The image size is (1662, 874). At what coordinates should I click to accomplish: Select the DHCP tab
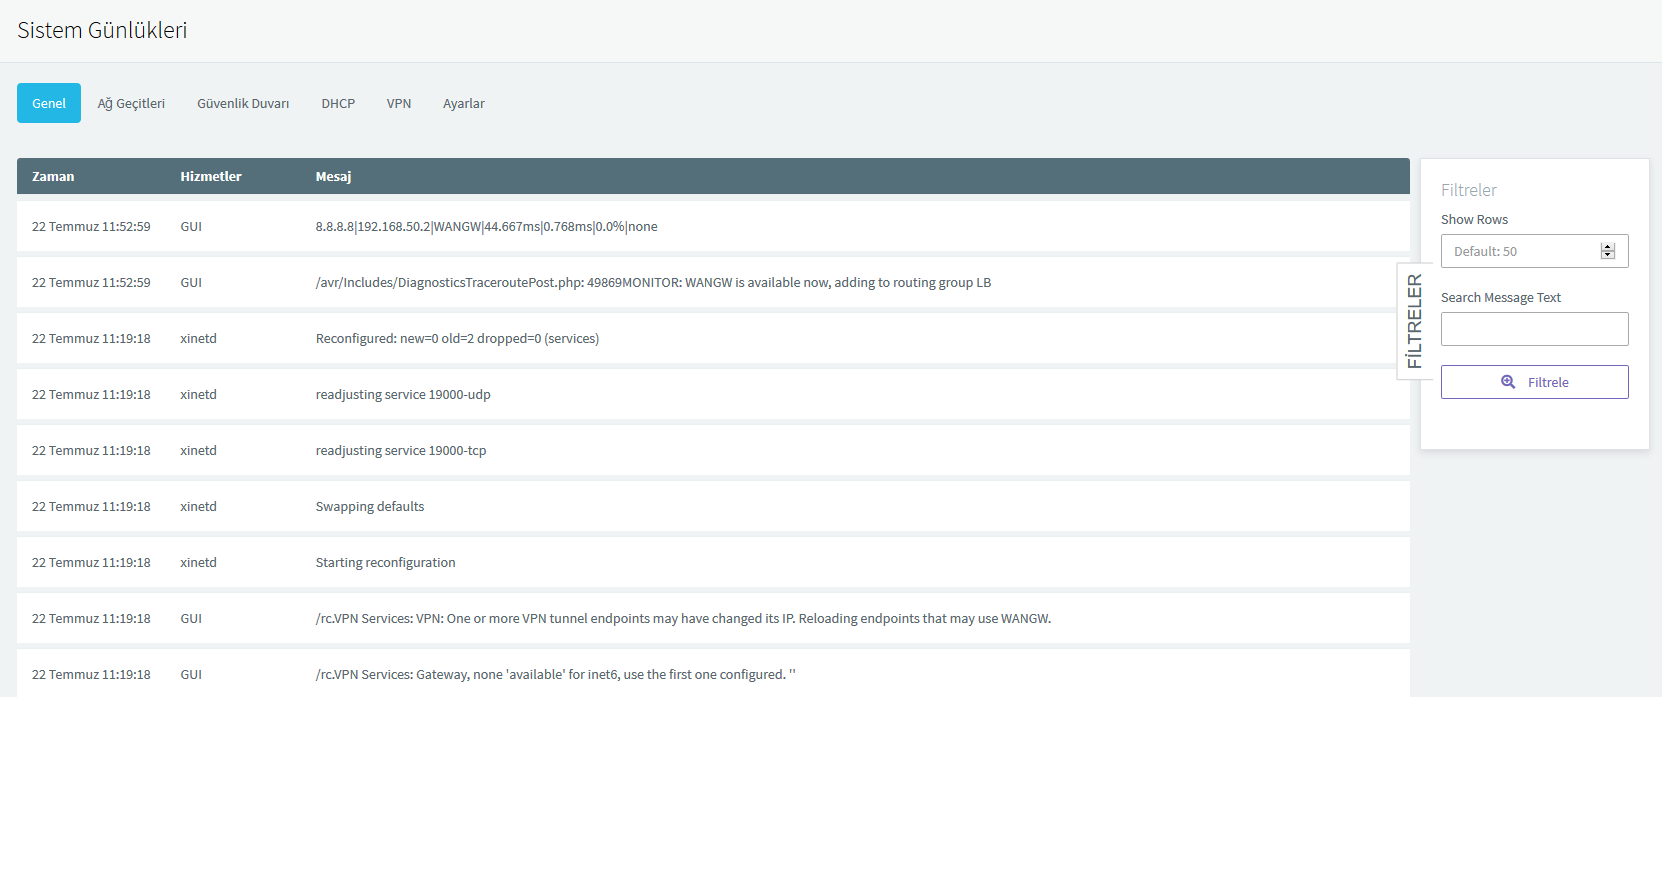pyautogui.click(x=338, y=103)
